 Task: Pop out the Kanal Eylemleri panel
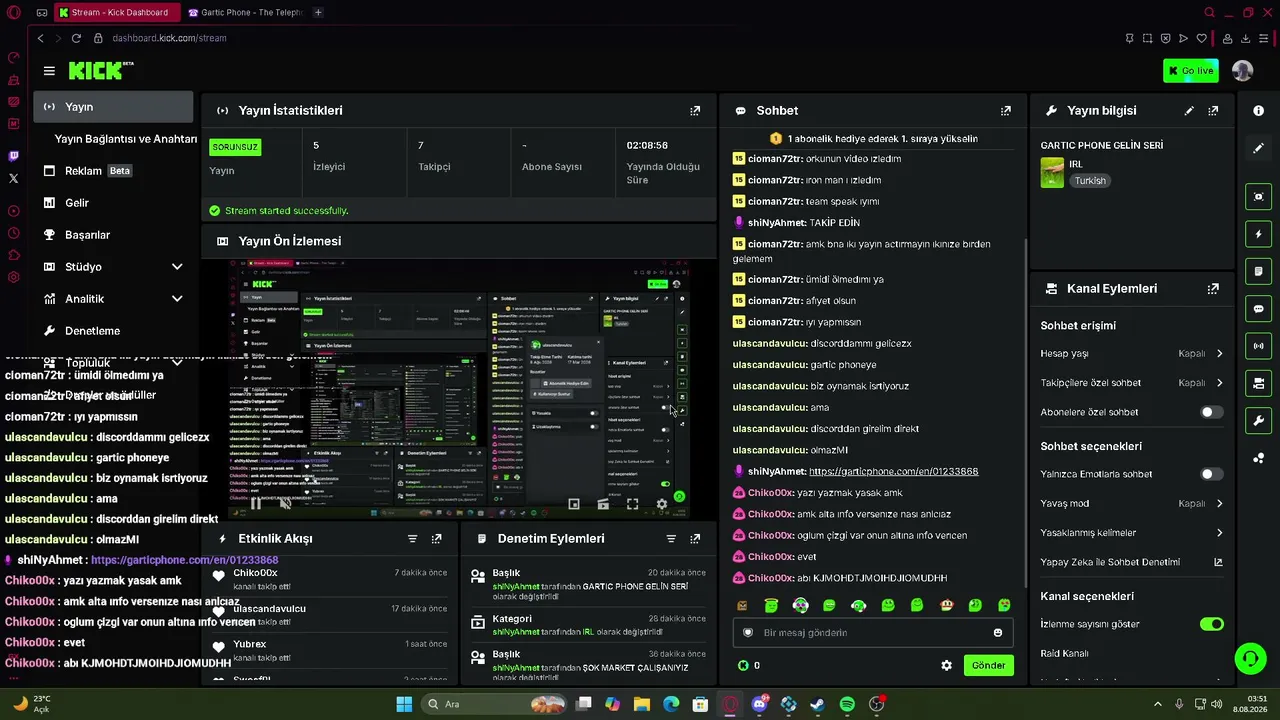(x=1213, y=289)
